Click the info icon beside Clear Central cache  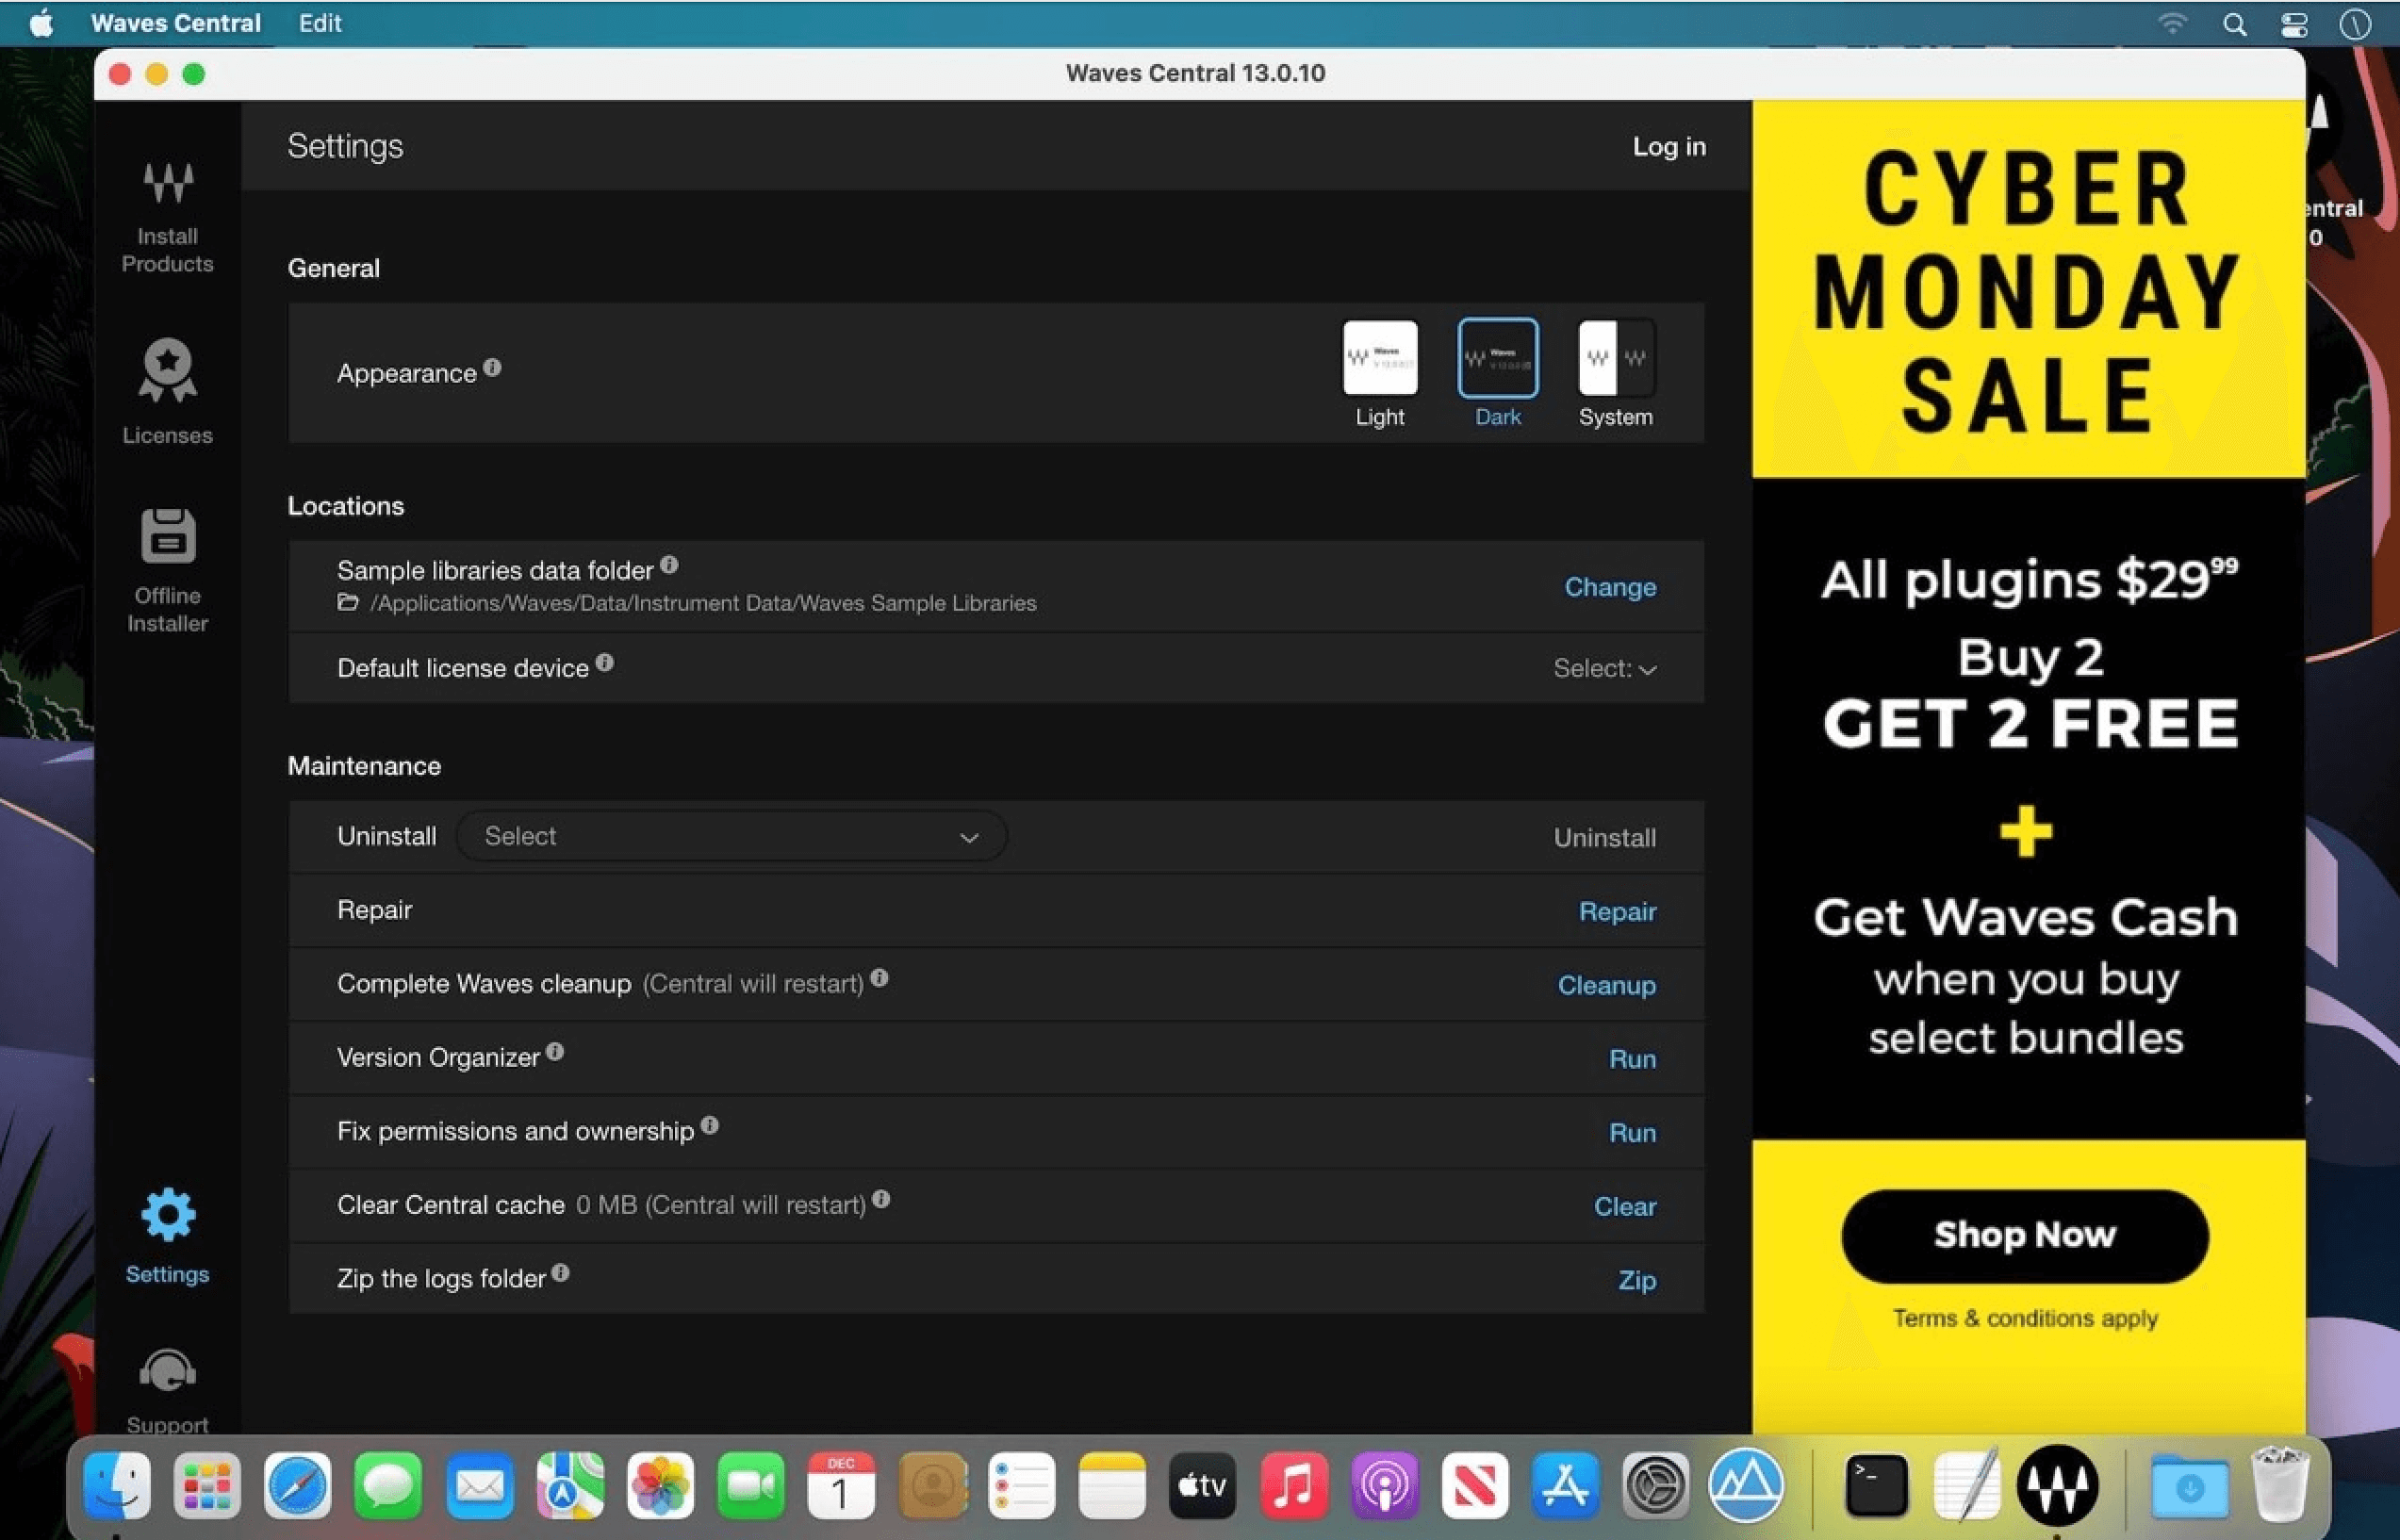(x=881, y=1199)
